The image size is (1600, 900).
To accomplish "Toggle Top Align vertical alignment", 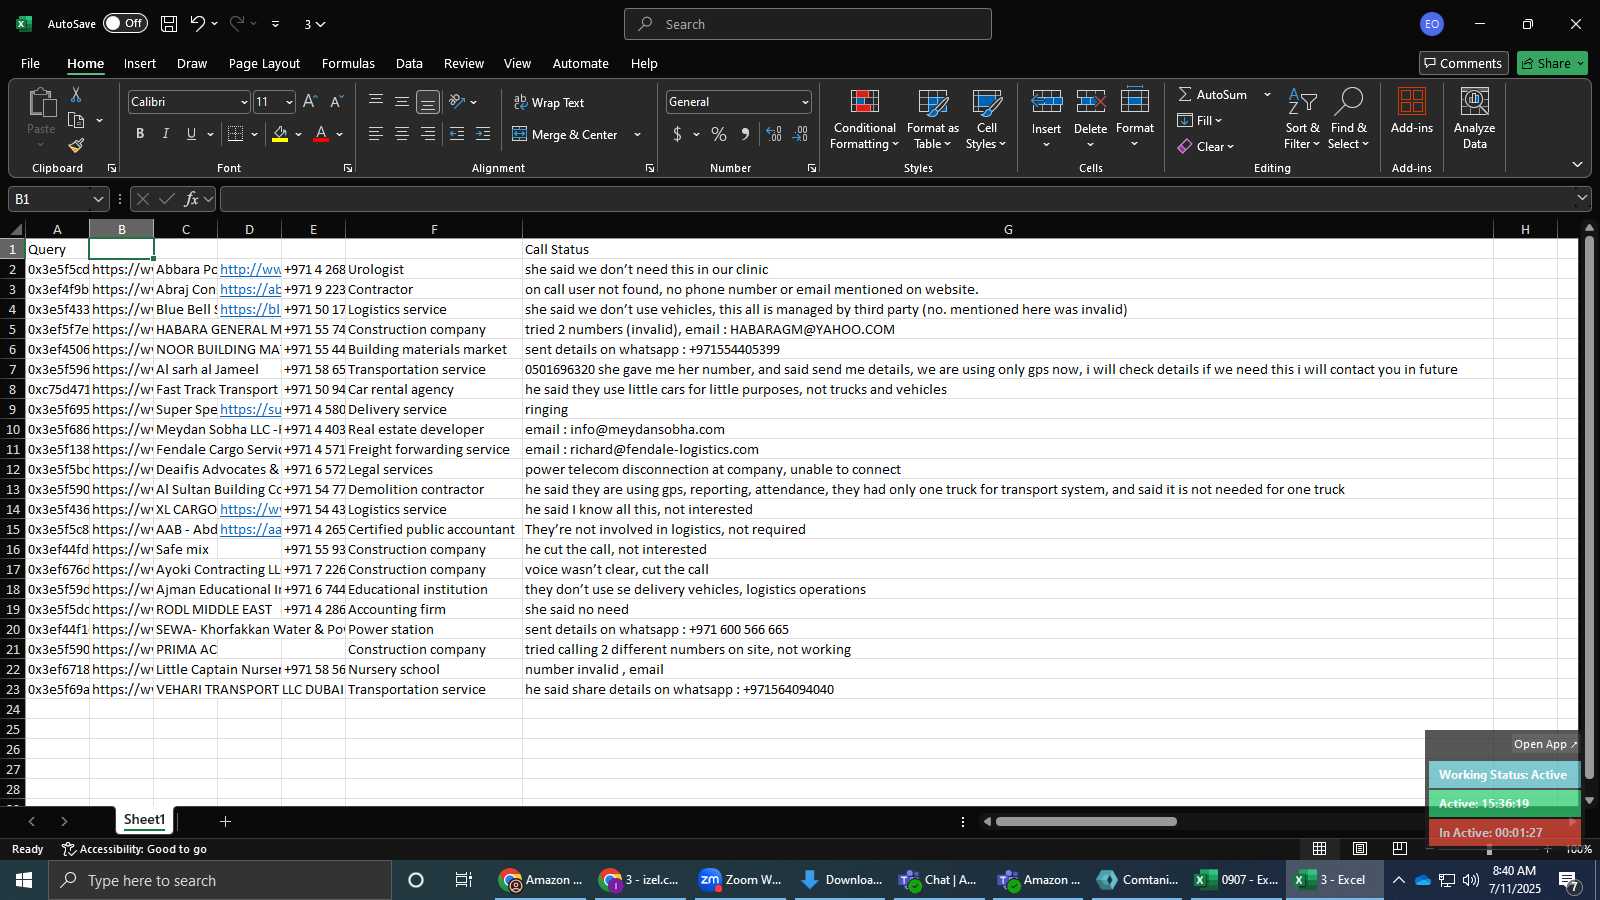I will (376, 102).
